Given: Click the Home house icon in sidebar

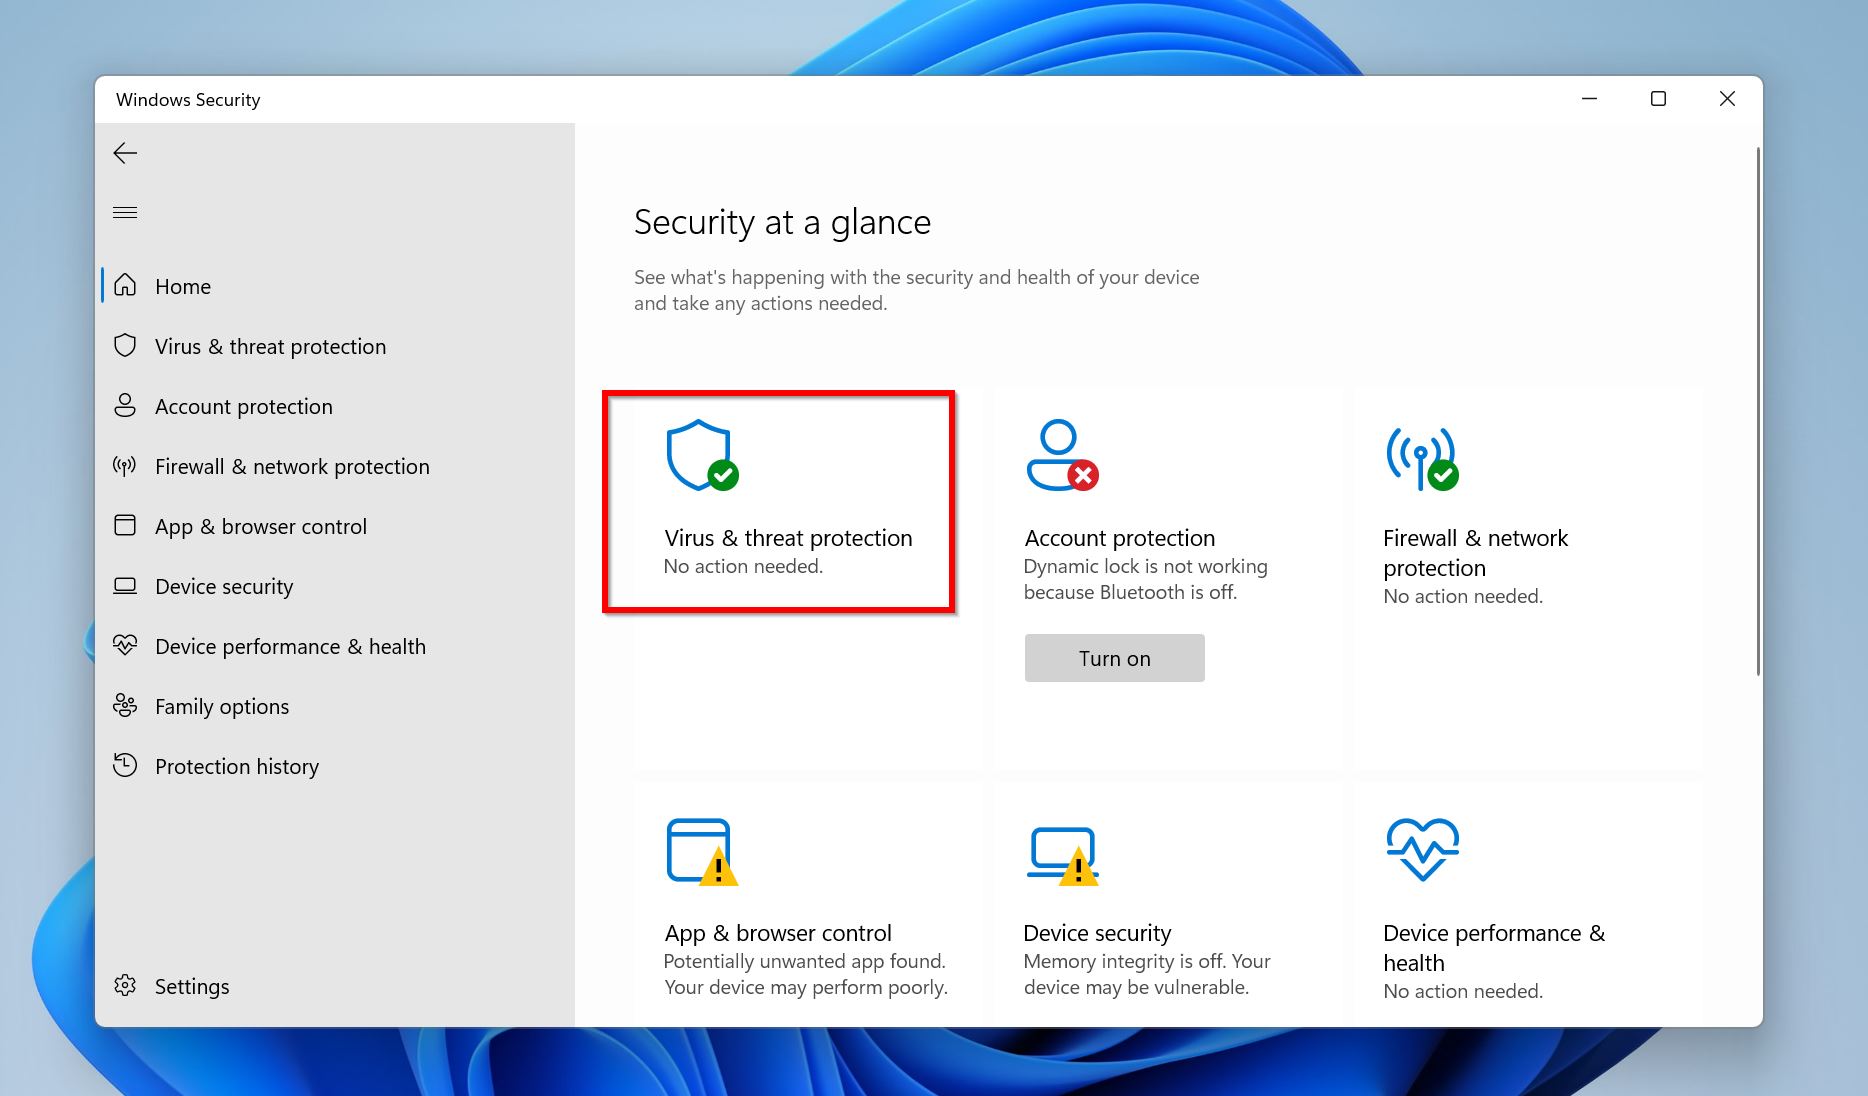Looking at the screenshot, I should pos(125,286).
